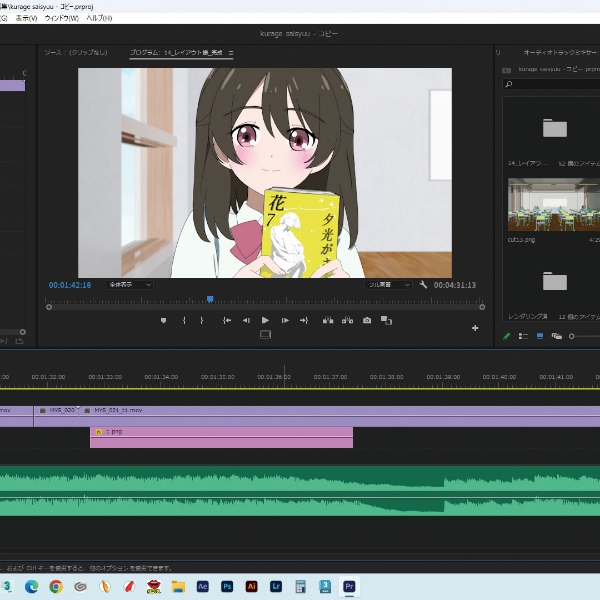This screenshot has width=600, height=600.
Task: Open the Program panel tab menu icon
Action: pyautogui.click(x=231, y=52)
